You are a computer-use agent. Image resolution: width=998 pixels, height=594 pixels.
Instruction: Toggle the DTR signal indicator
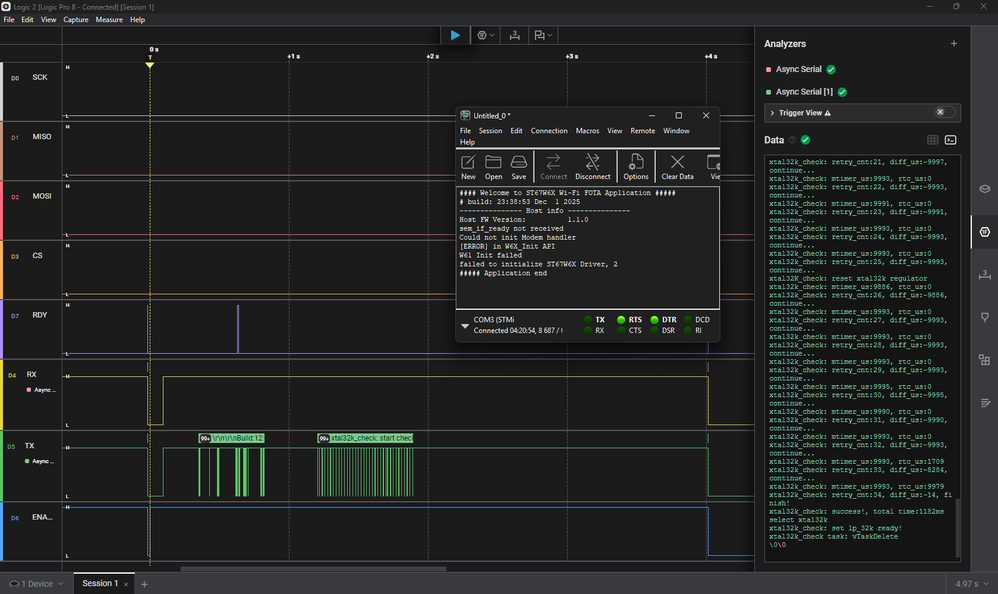655,320
